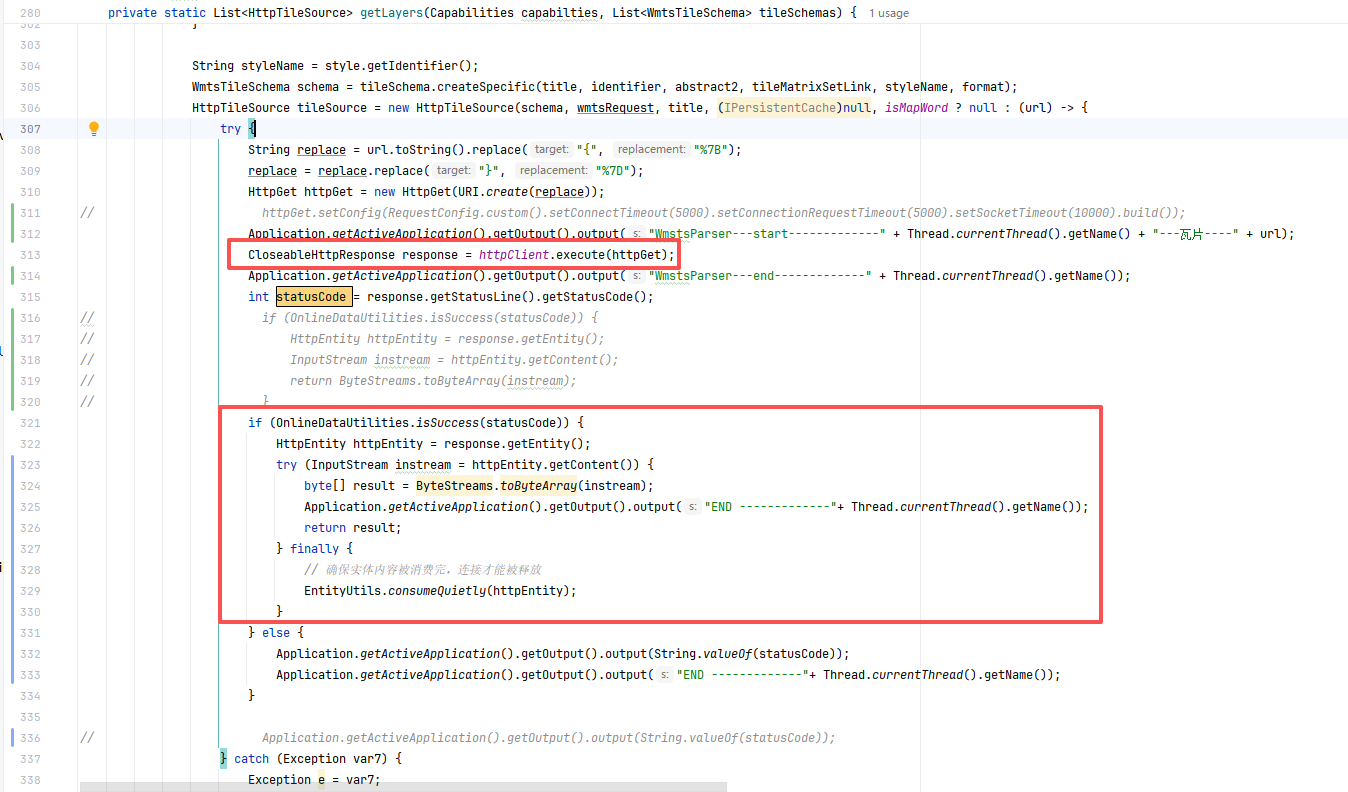
Task: Click the IPersistentCache cast on line 306
Action: click(779, 108)
